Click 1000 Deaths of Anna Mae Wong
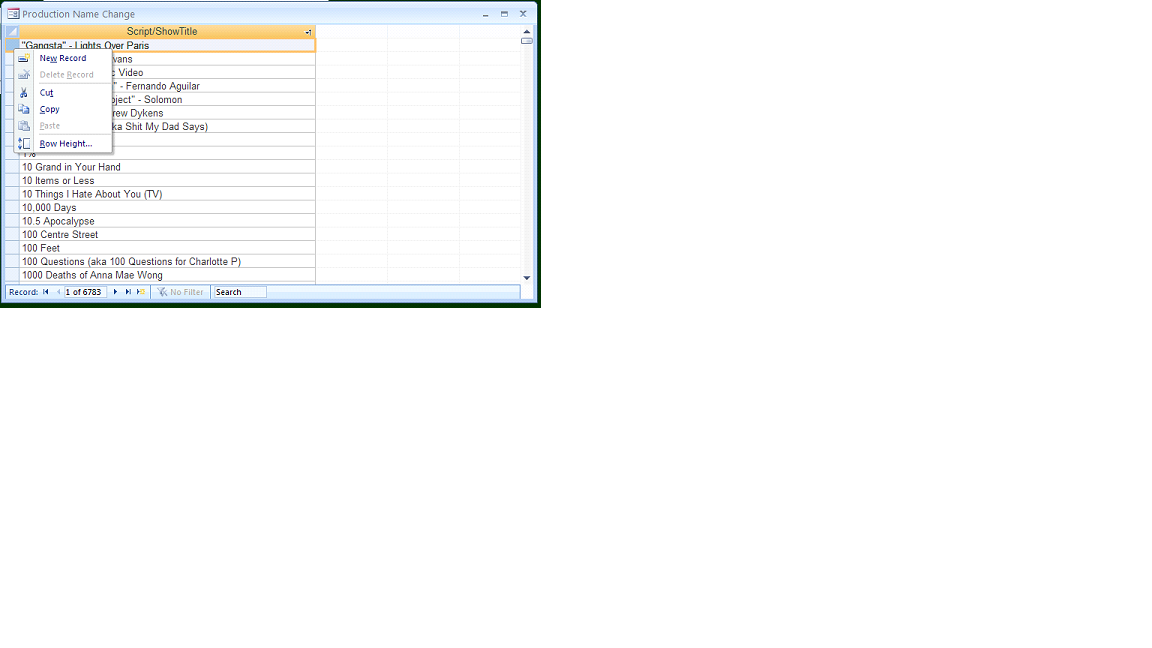The height and width of the screenshot is (648, 1152). coord(168,276)
